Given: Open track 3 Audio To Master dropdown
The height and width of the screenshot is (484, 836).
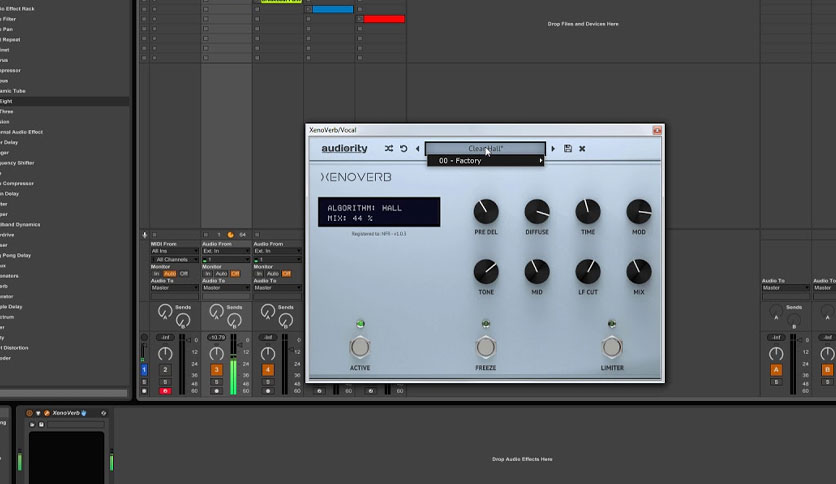Looking at the screenshot, I should (x=226, y=288).
